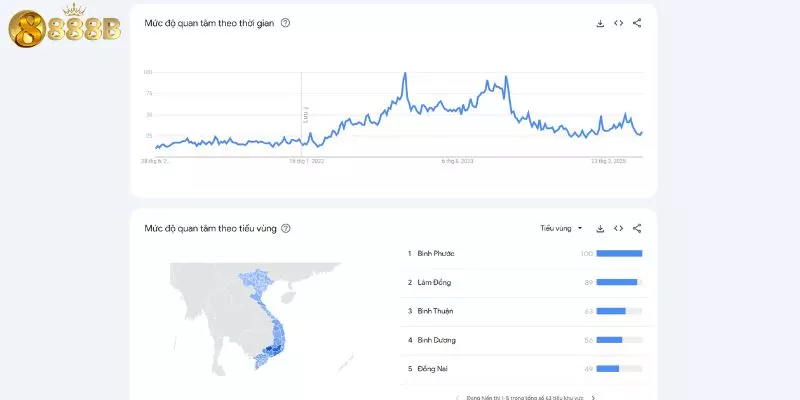The height and width of the screenshot is (400, 800).
Task: Open embed code for the subregion panel
Action: (x=619, y=228)
